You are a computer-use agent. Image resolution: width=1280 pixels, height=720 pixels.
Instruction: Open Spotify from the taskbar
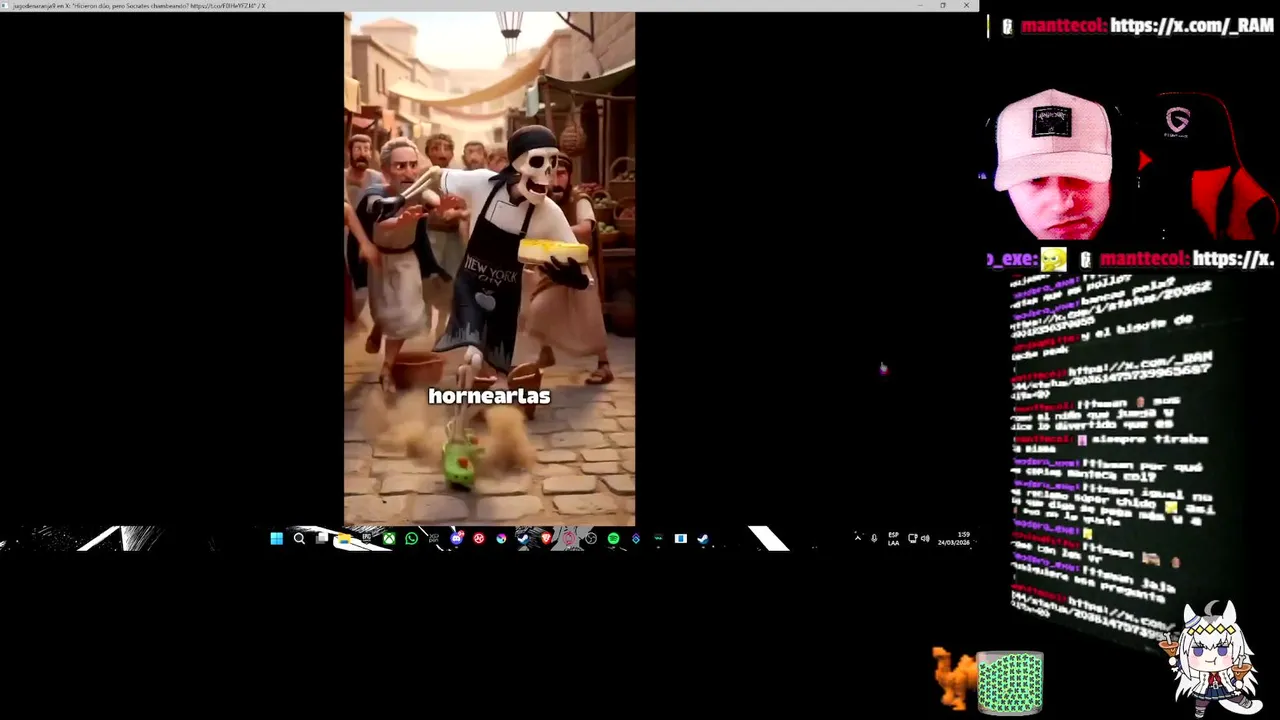pyautogui.click(x=613, y=539)
